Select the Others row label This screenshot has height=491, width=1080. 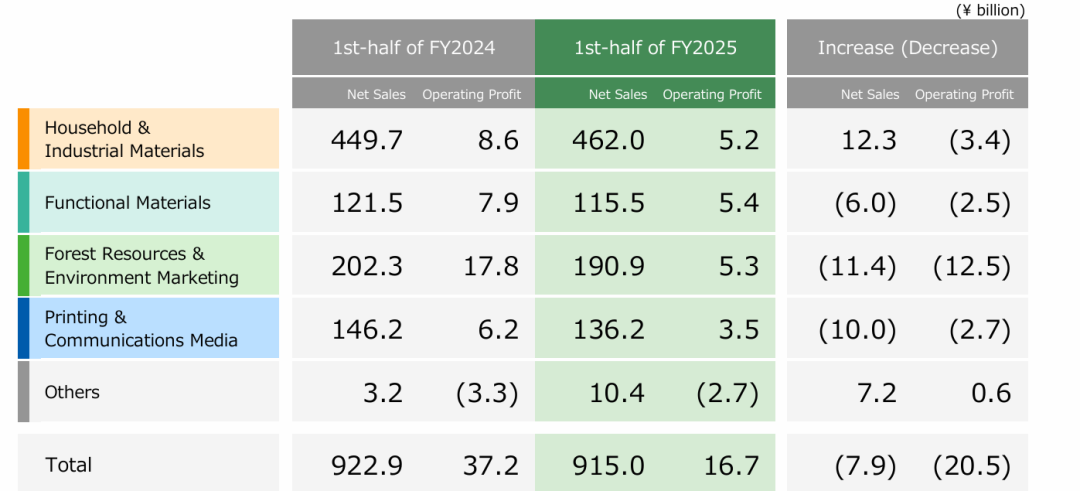click(72, 392)
